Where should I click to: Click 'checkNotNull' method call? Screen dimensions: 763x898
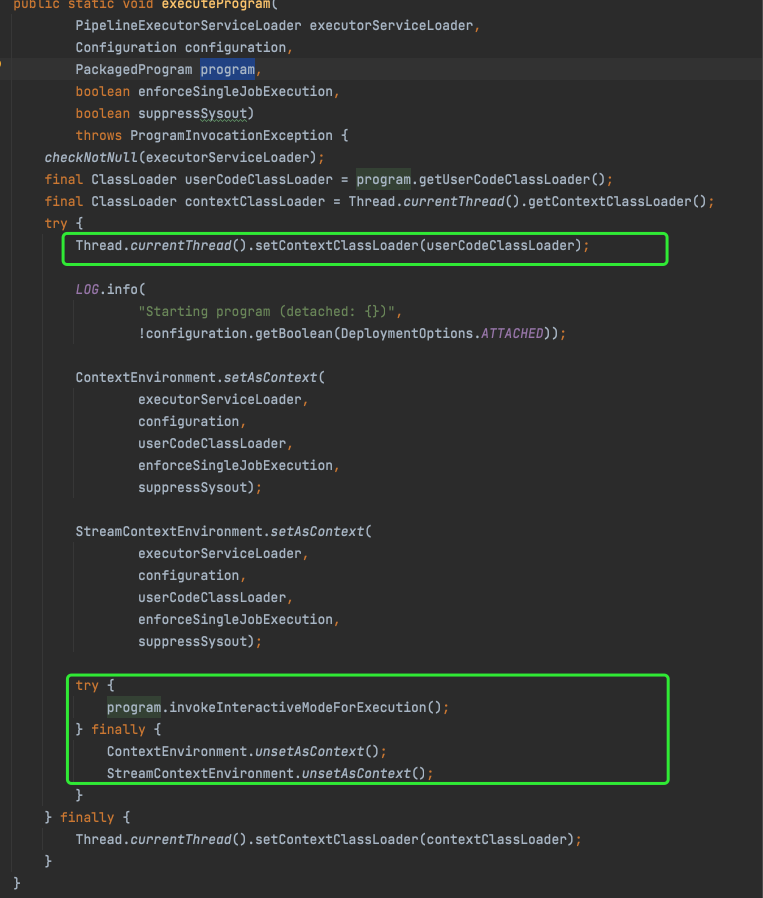click(x=91, y=157)
